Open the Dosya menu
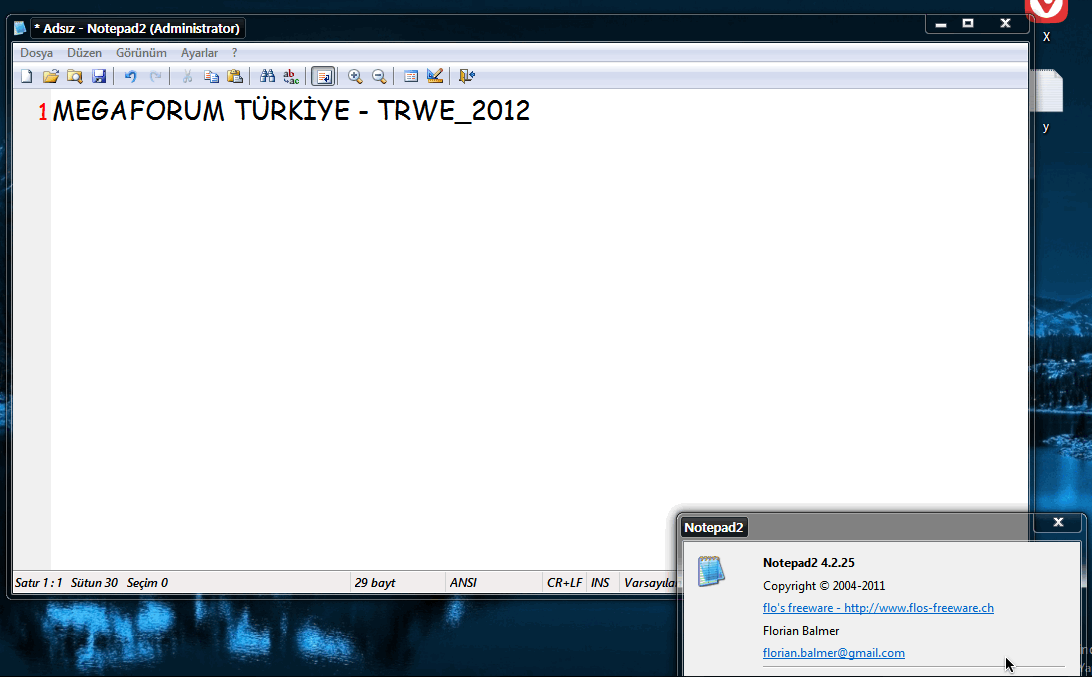 (36, 53)
